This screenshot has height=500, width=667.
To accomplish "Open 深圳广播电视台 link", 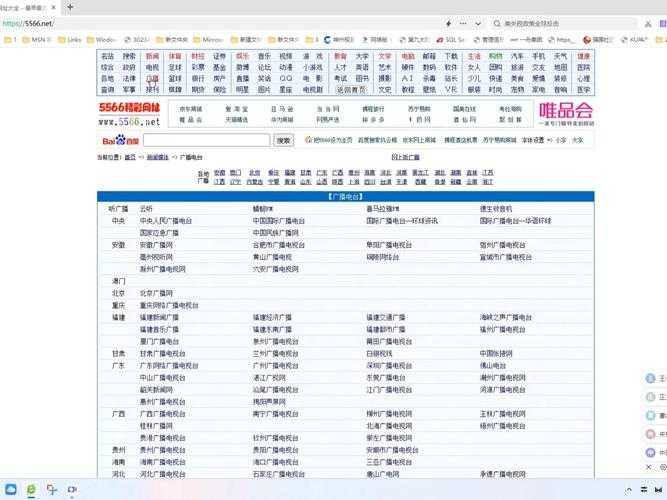I will 389,366.
